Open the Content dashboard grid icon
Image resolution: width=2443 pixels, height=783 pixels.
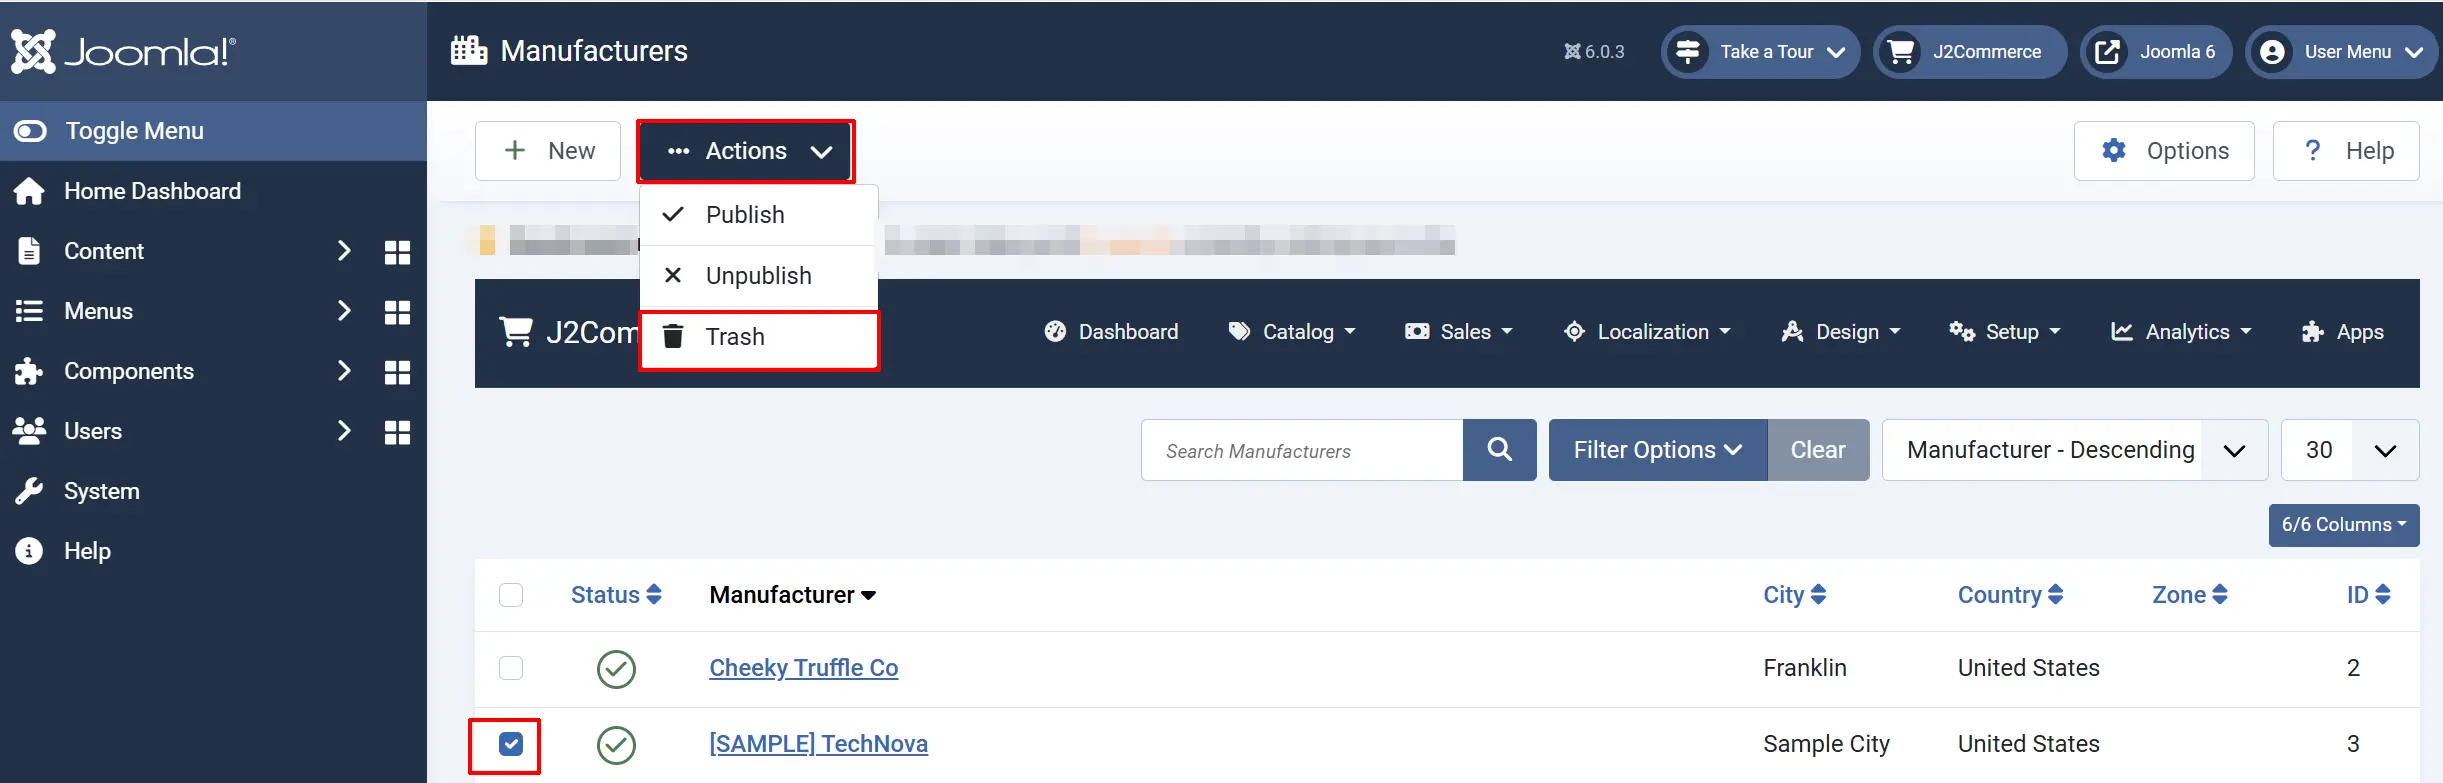click(397, 252)
